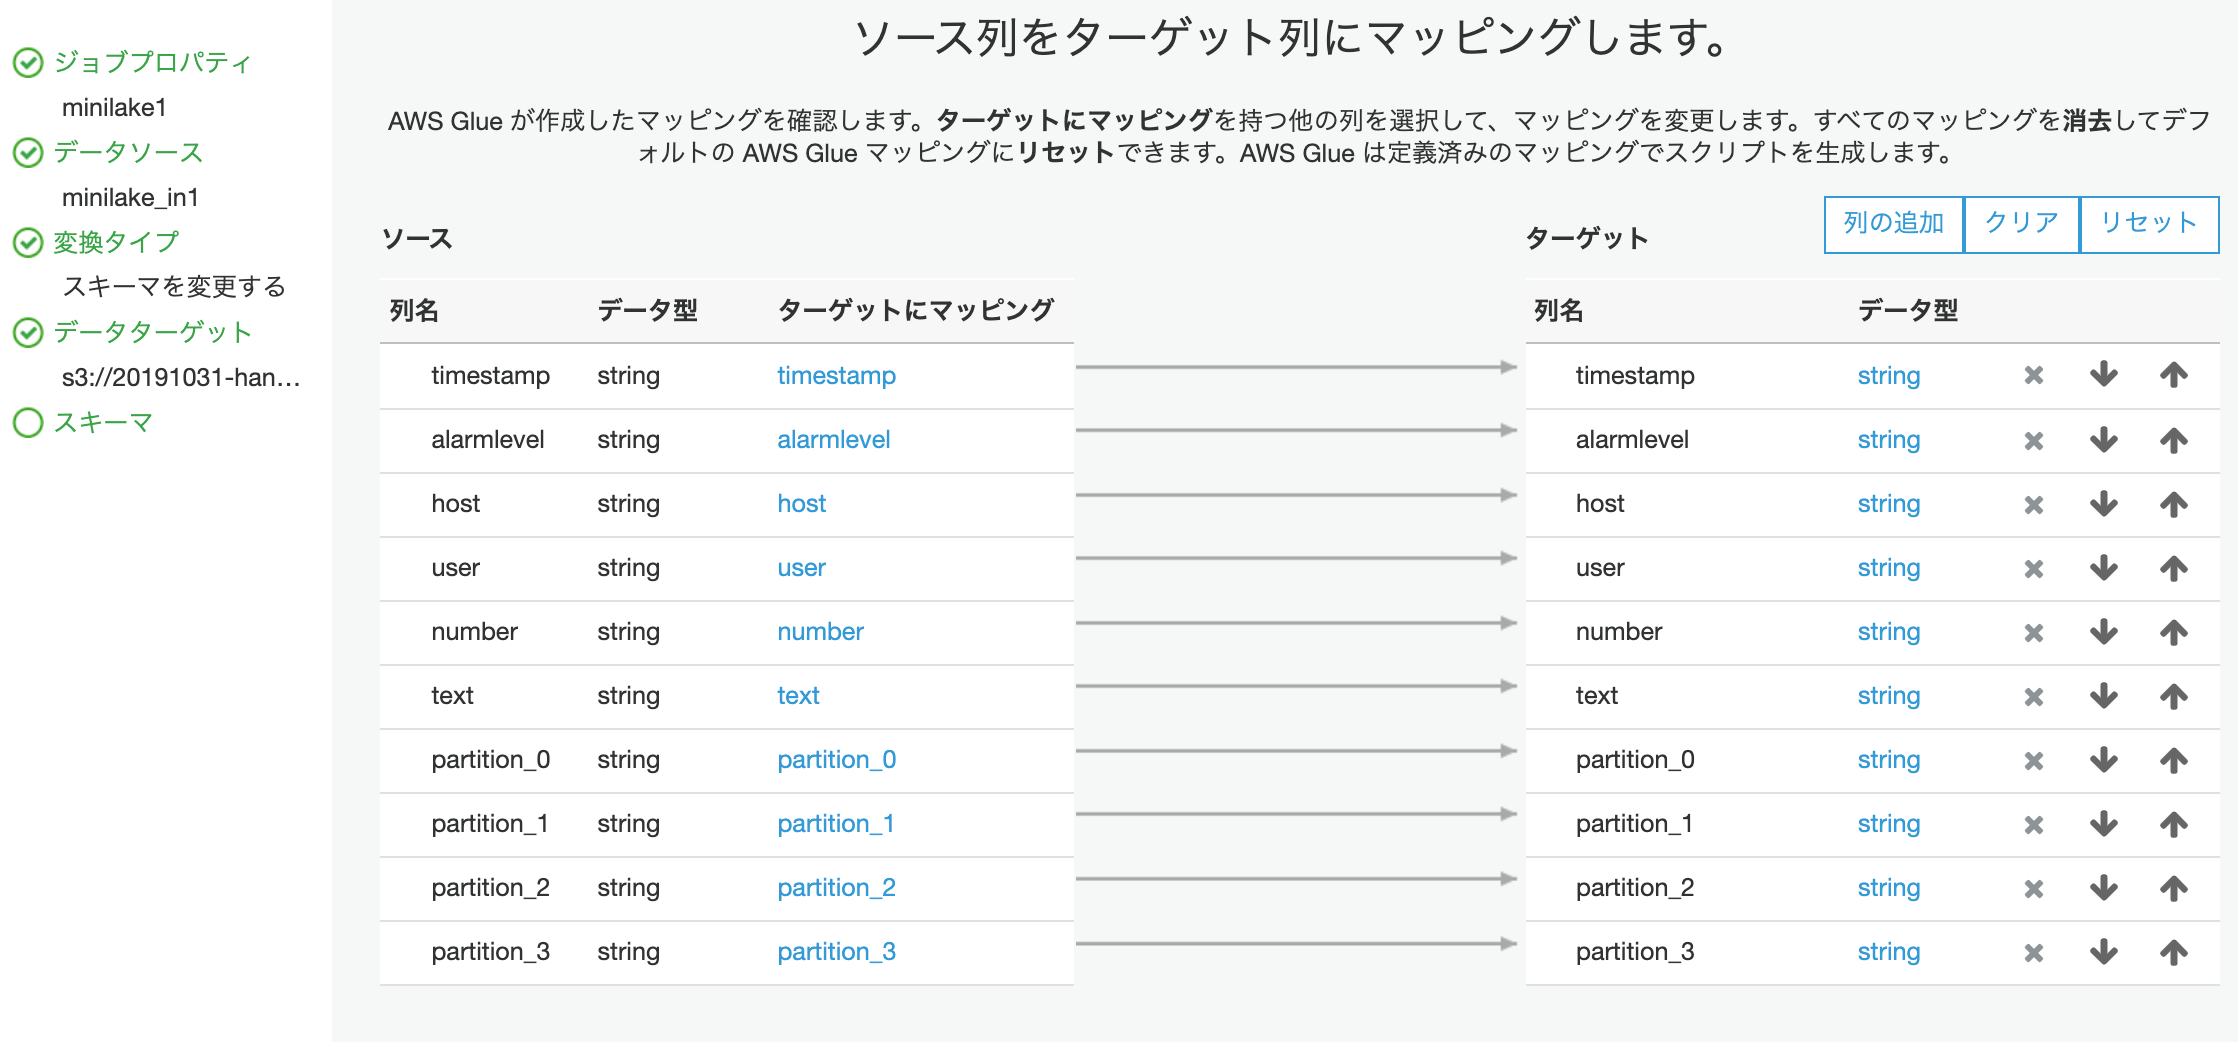The width and height of the screenshot is (2238, 1042).
Task: Move user target column up
Action: [2174, 567]
